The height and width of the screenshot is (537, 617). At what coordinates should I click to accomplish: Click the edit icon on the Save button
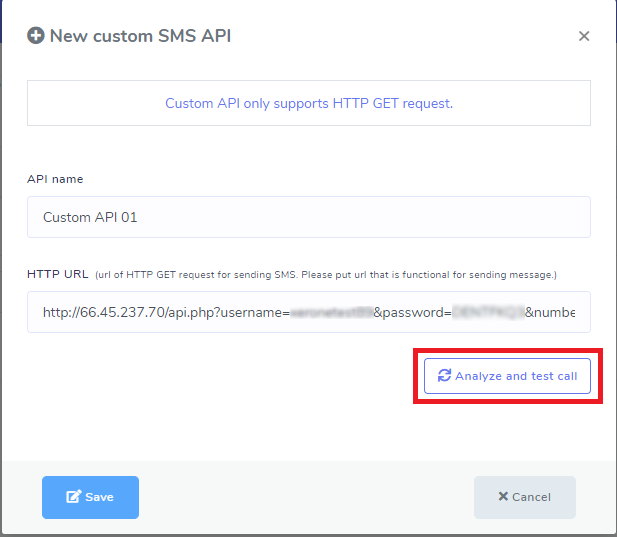click(x=73, y=497)
